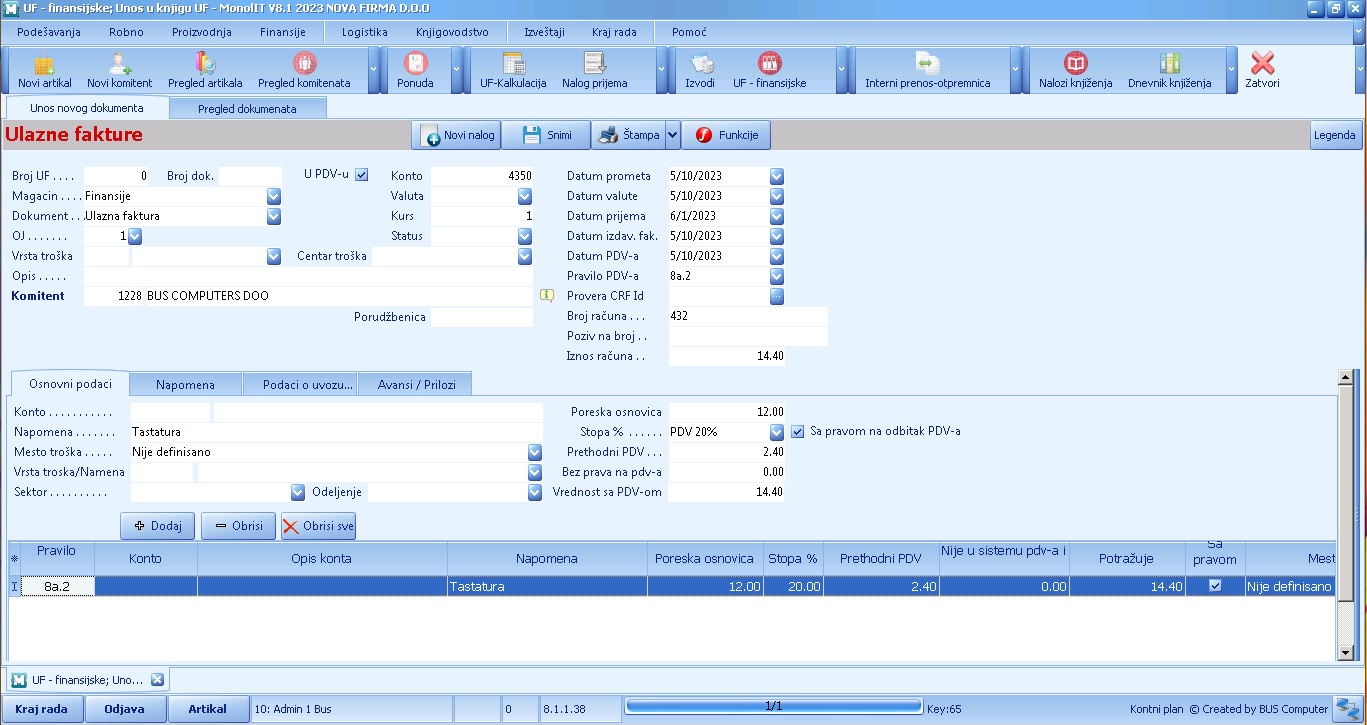Click the network icon in the status bar
This screenshot has width=1367, height=725.
point(1346,709)
